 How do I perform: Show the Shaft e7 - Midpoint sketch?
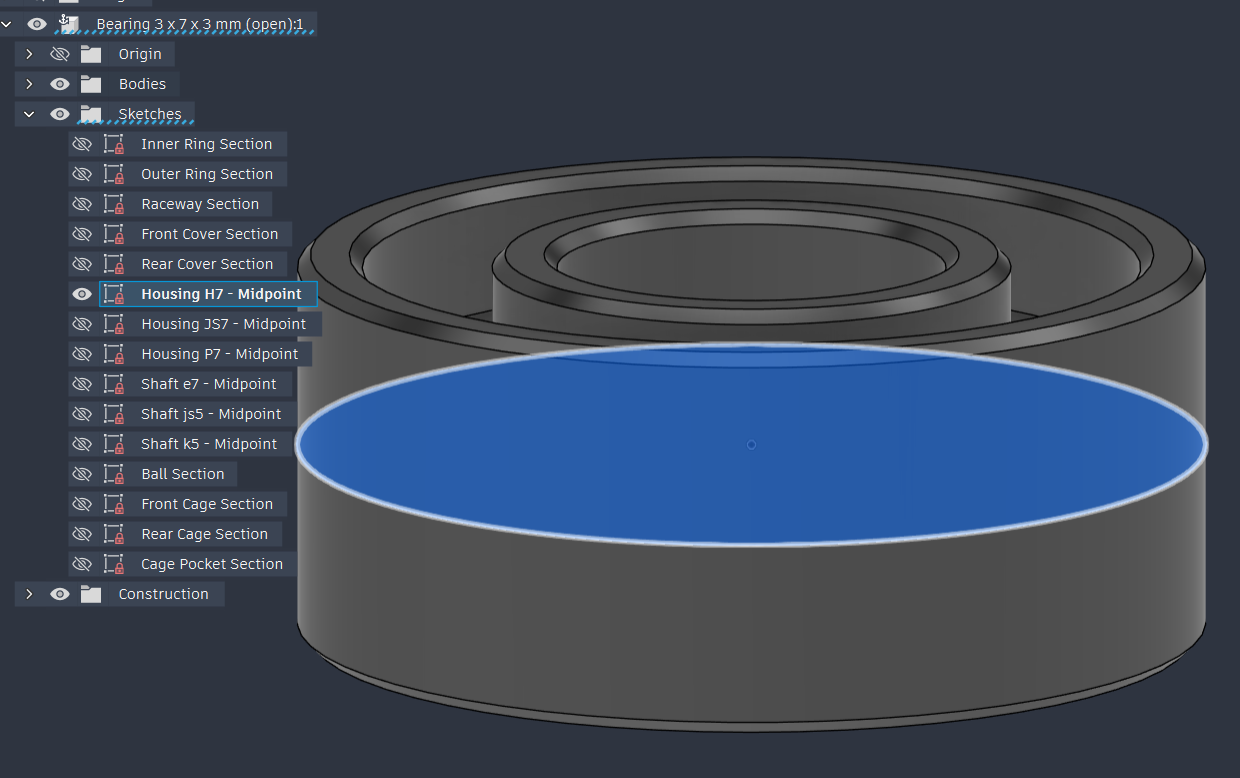click(82, 384)
